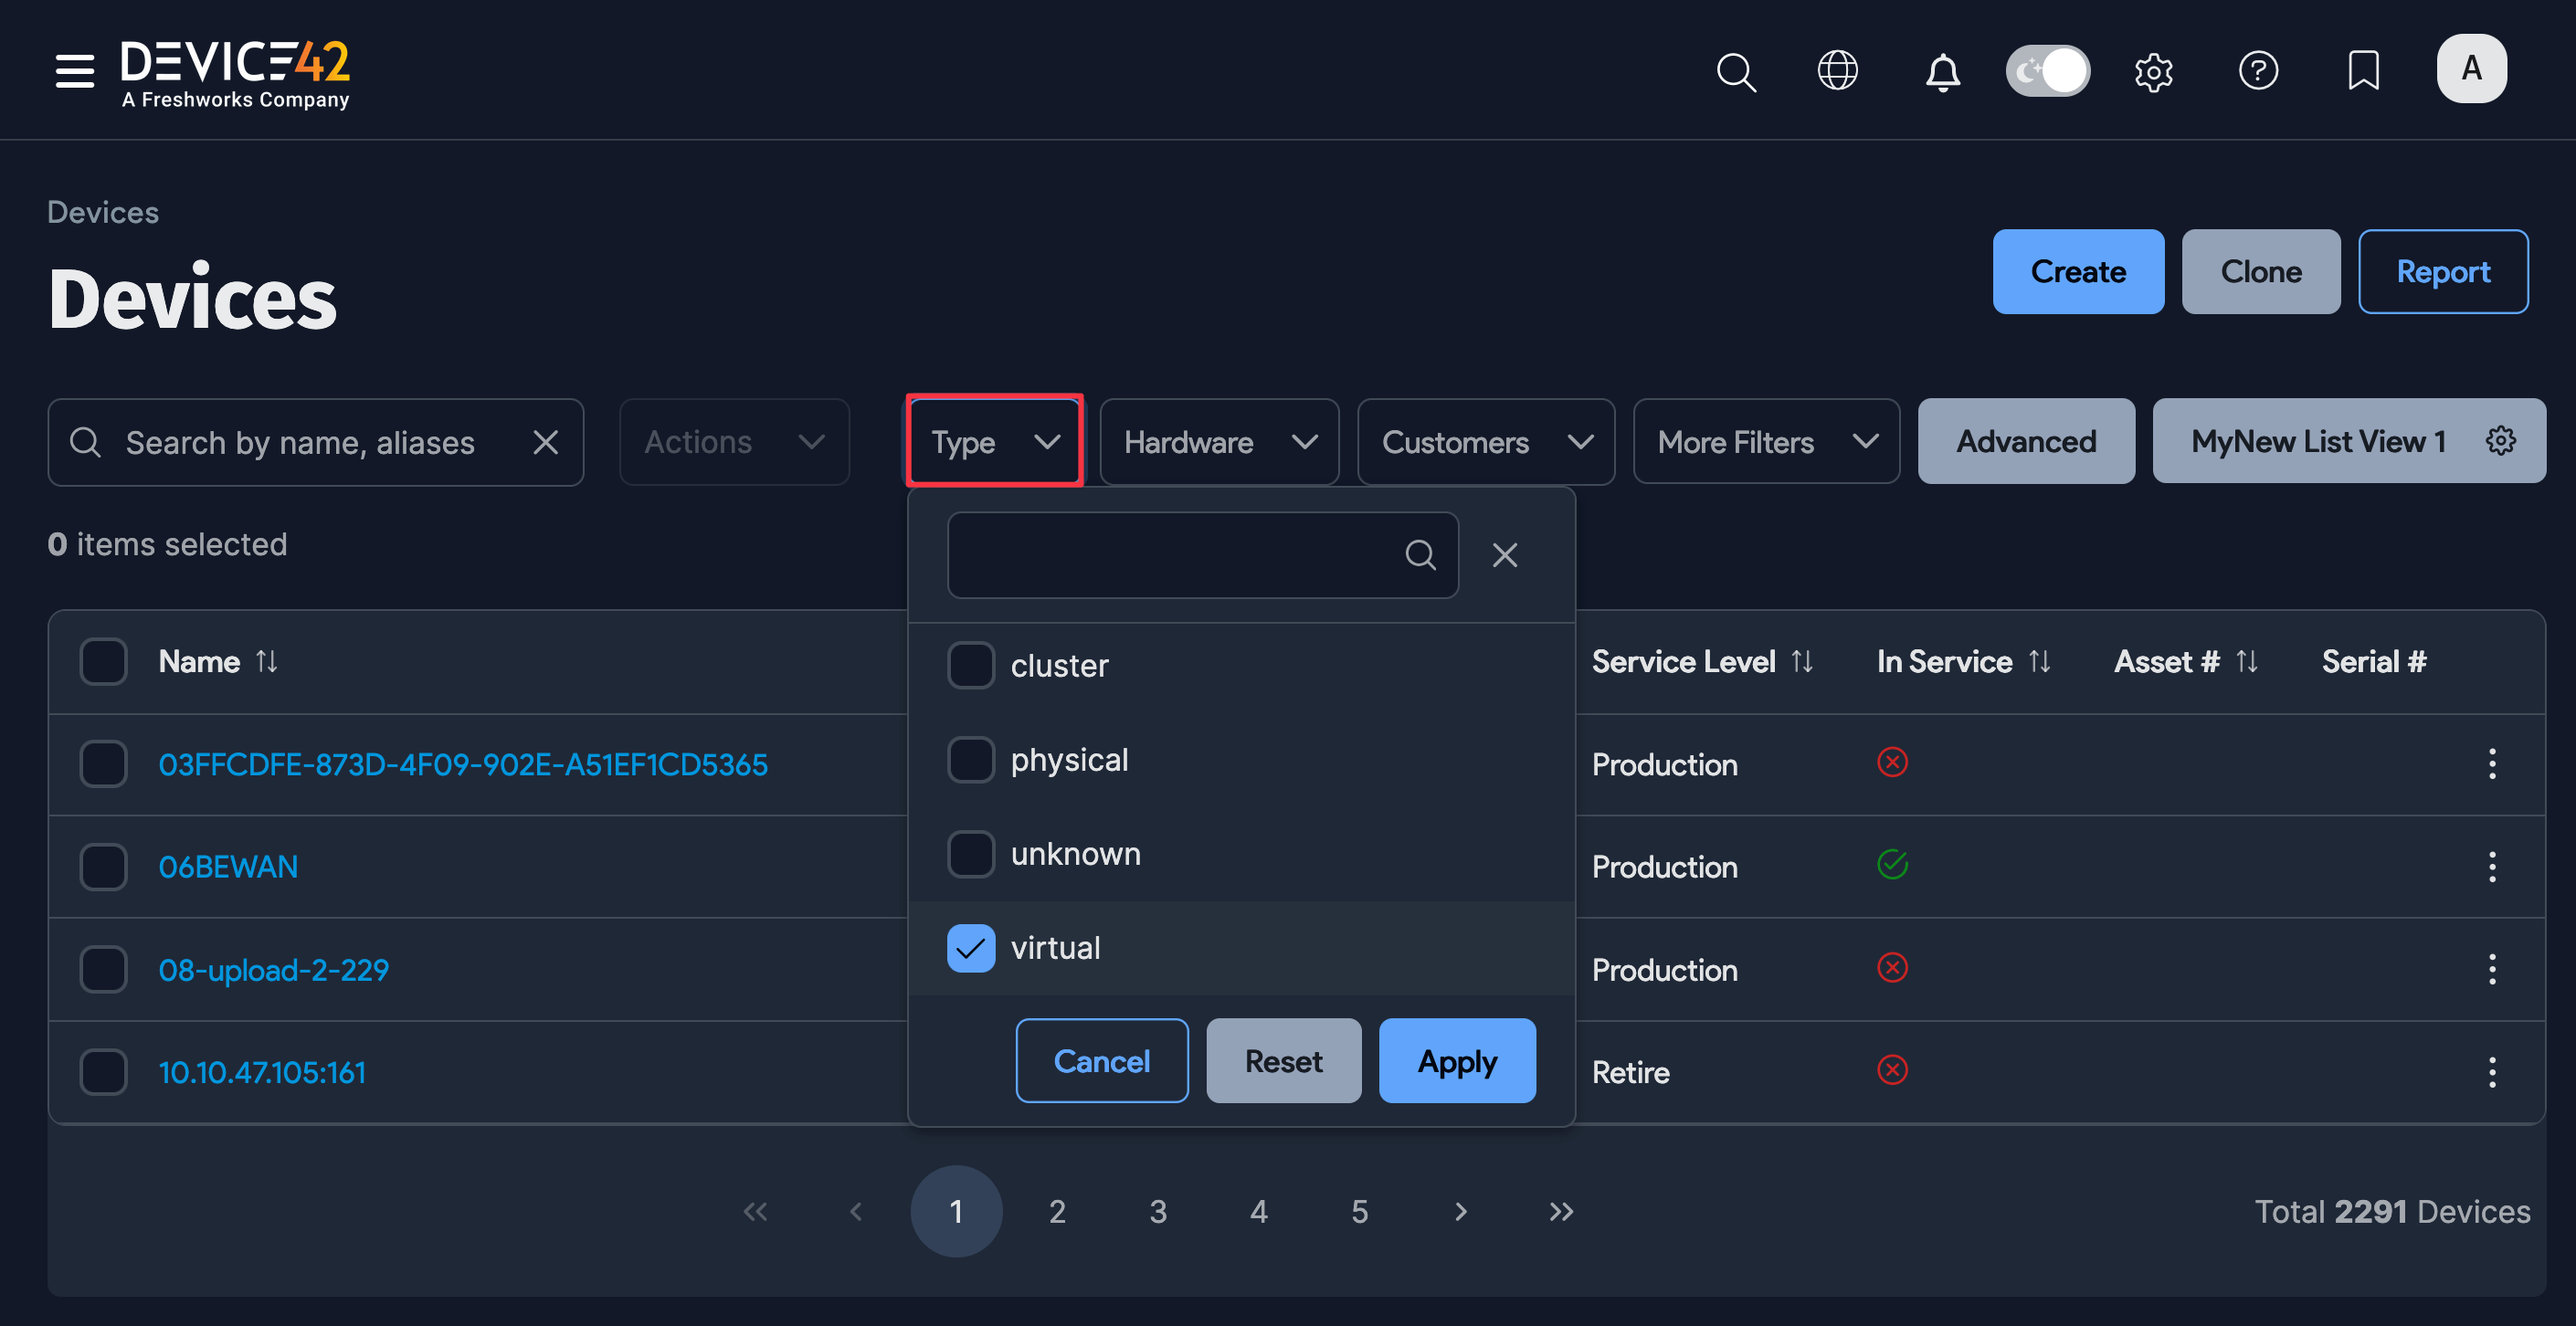Screen dimensions: 2576x1326
Task: Open the notifications bell
Action: [1942, 72]
